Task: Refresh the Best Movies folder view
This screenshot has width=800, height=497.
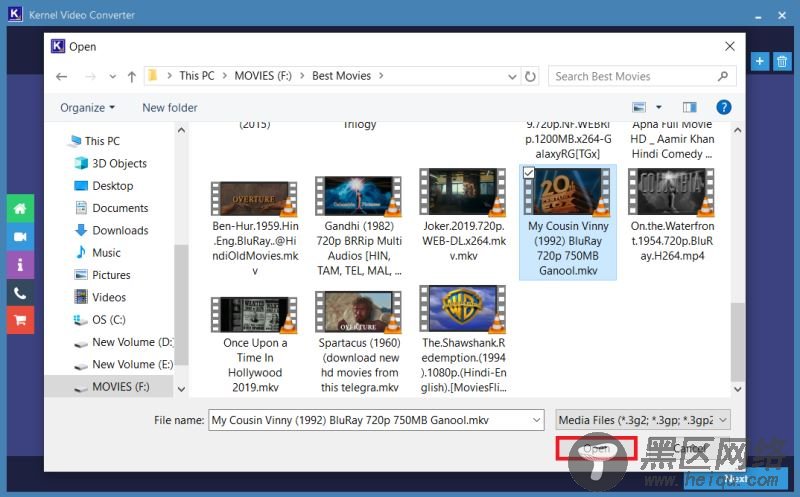Action: tap(531, 77)
